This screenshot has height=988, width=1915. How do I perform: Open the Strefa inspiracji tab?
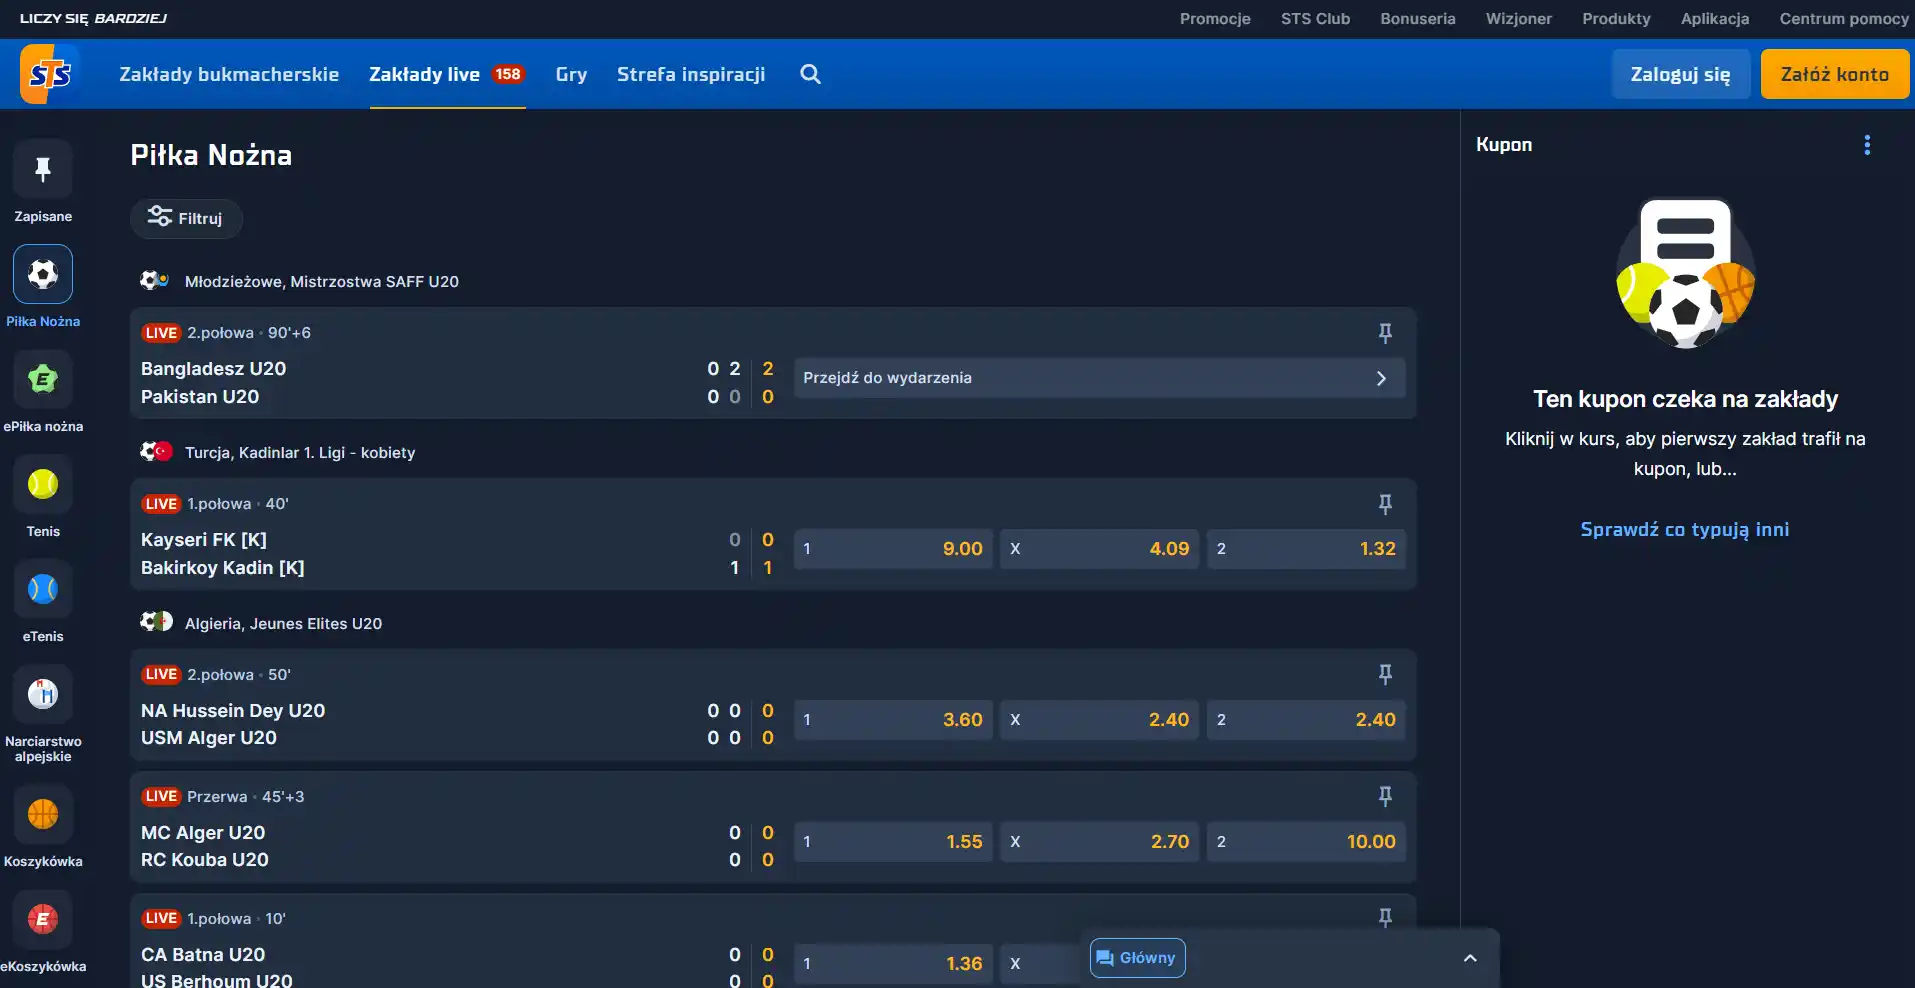click(x=691, y=74)
